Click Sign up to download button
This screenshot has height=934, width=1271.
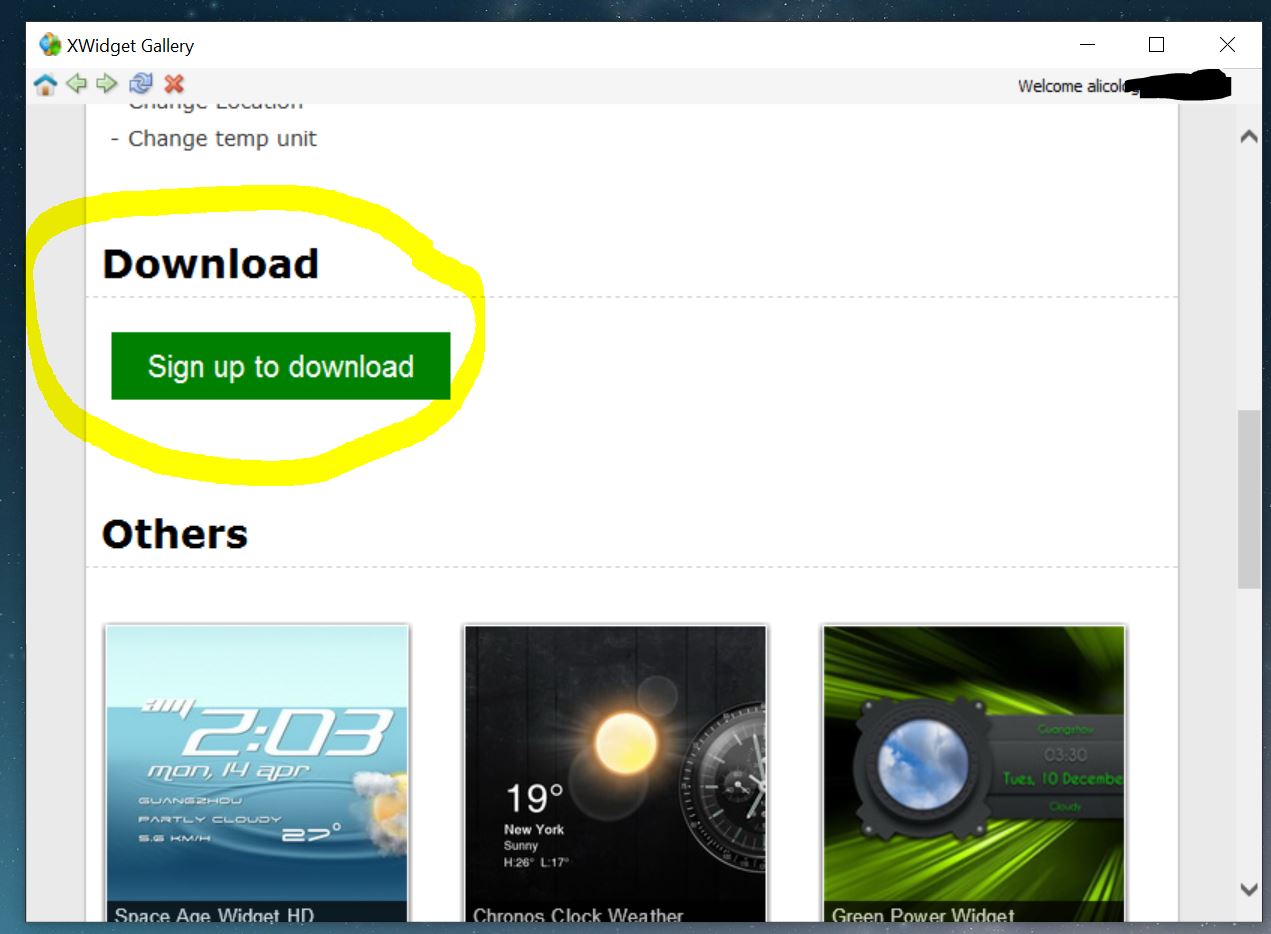pyautogui.click(x=281, y=366)
